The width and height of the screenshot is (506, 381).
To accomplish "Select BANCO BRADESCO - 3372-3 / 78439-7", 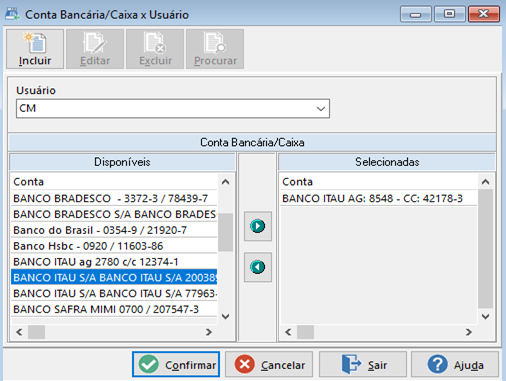I will [x=114, y=198].
